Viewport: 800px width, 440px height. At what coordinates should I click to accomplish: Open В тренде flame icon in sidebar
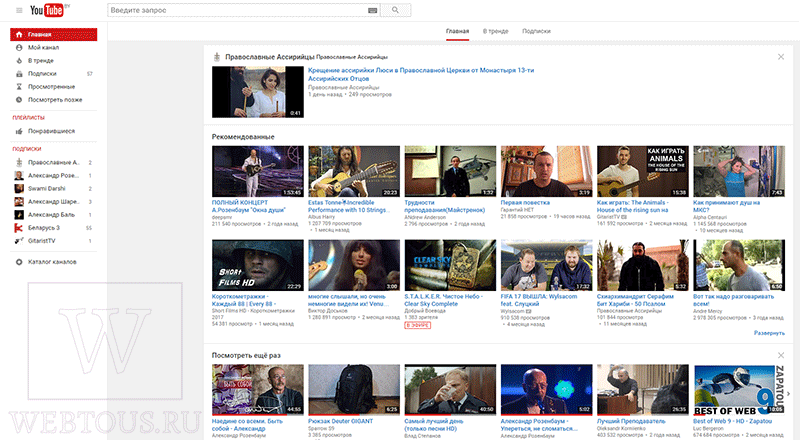19,61
